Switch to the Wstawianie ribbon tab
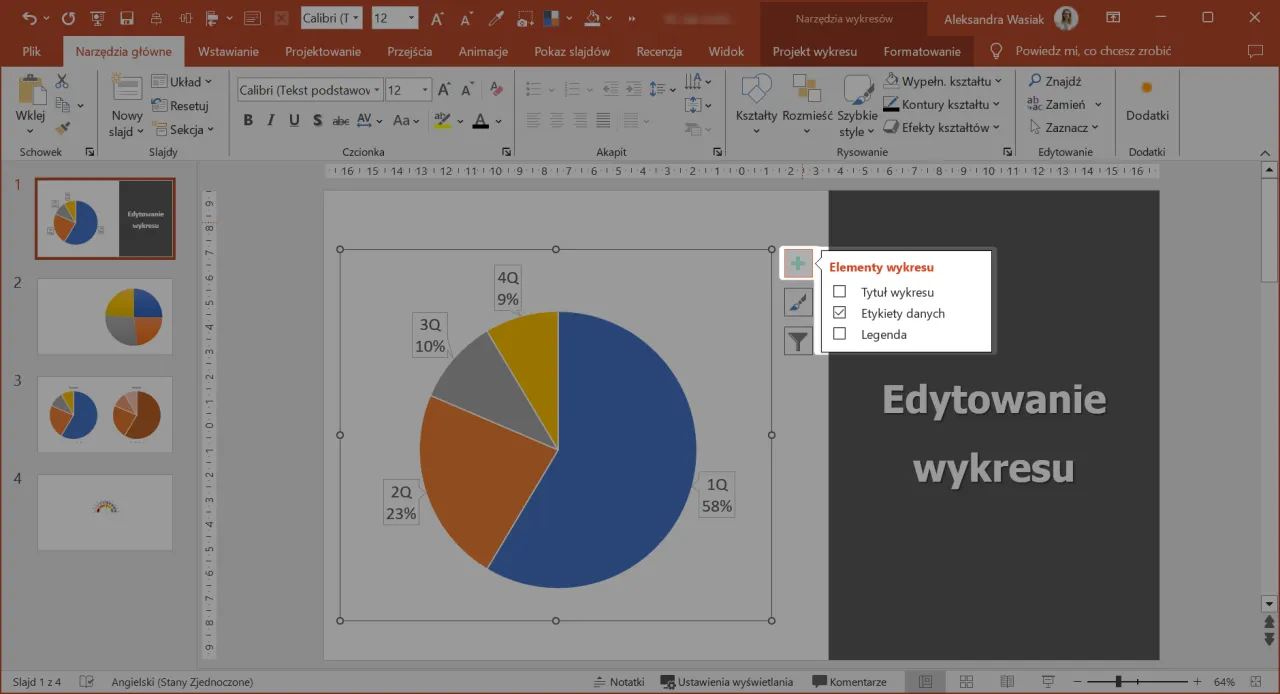The height and width of the screenshot is (694, 1280). 230,51
